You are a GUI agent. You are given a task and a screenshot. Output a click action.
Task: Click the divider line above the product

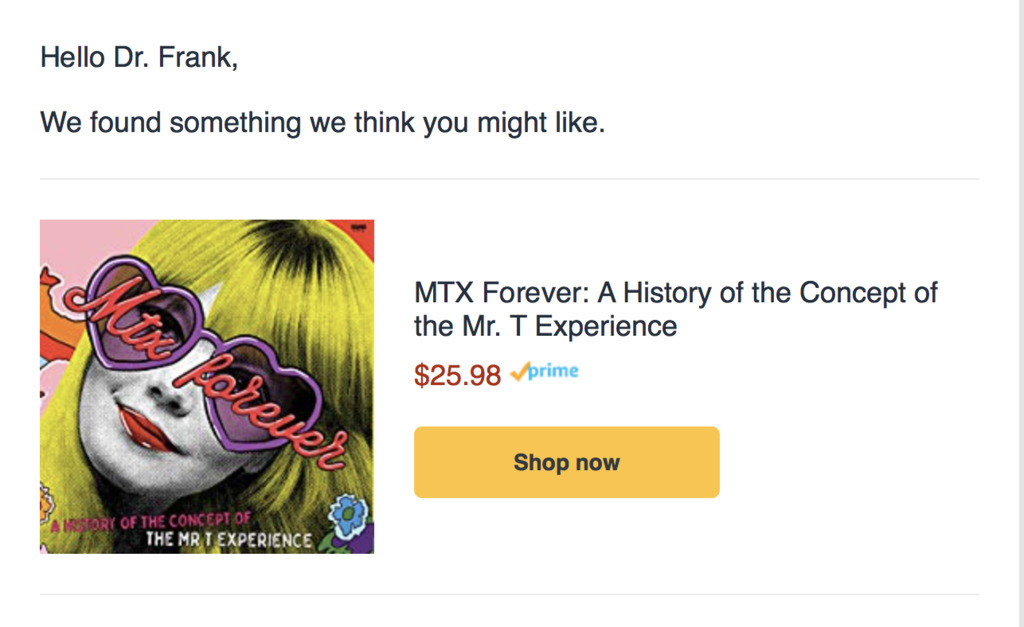pyautogui.click(x=509, y=180)
